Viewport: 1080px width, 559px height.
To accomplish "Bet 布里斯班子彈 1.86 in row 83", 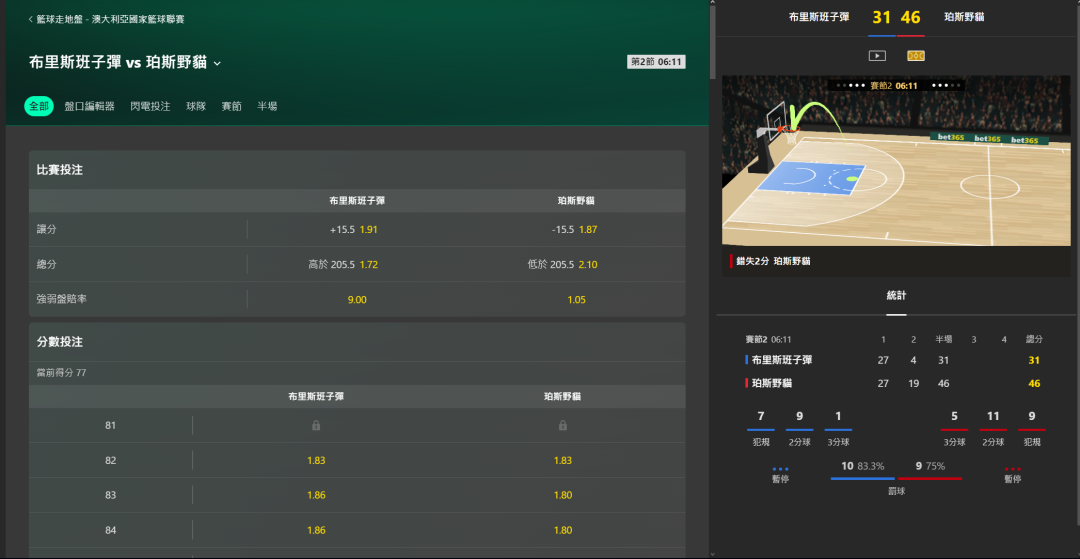I will (316, 495).
